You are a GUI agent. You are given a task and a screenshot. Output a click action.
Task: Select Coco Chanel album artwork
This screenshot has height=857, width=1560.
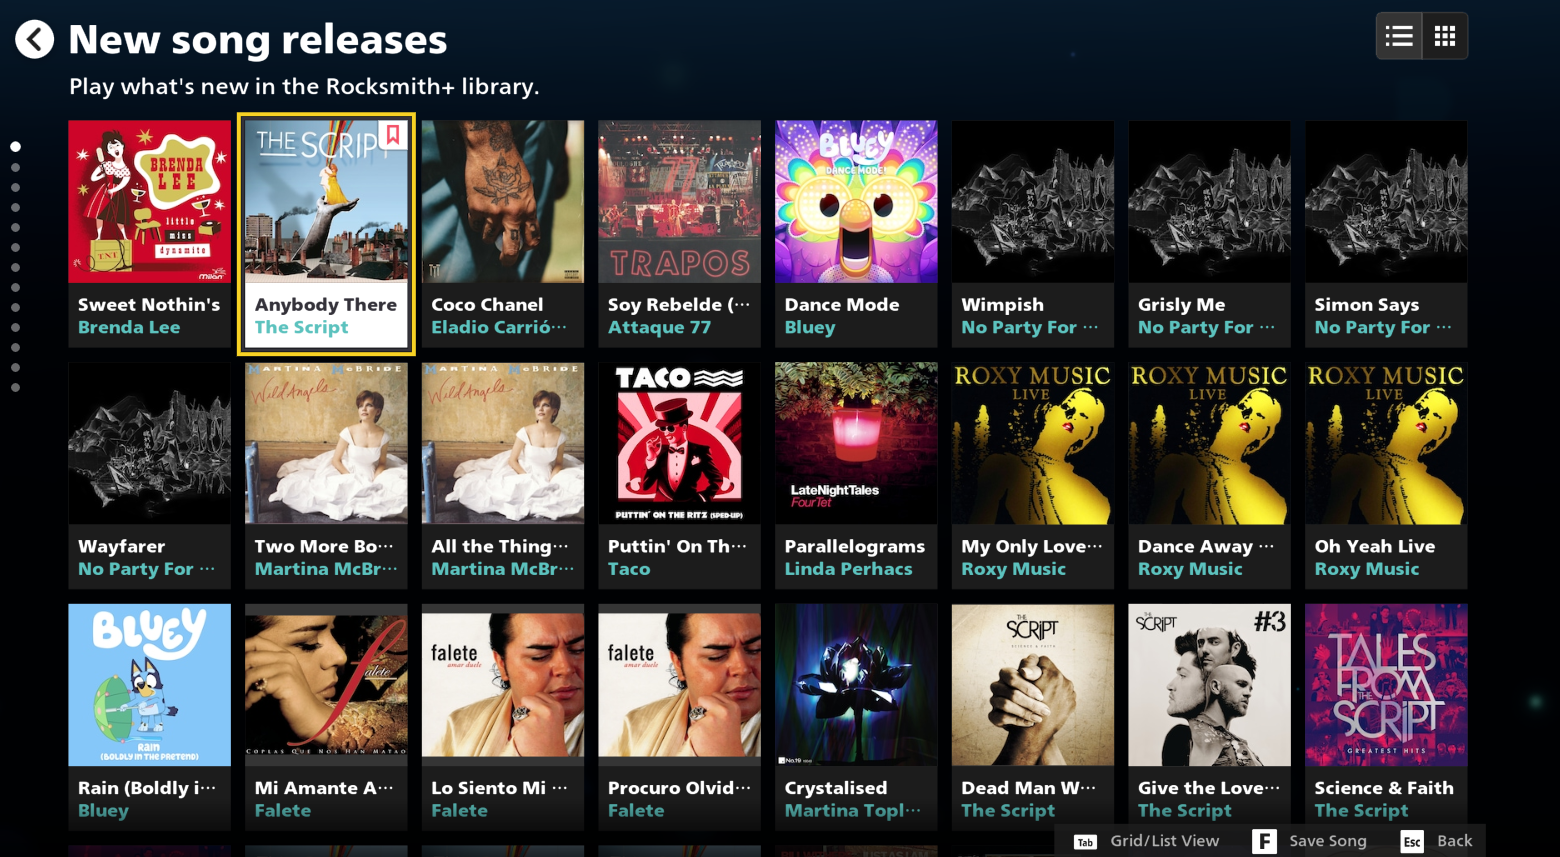[x=503, y=202]
